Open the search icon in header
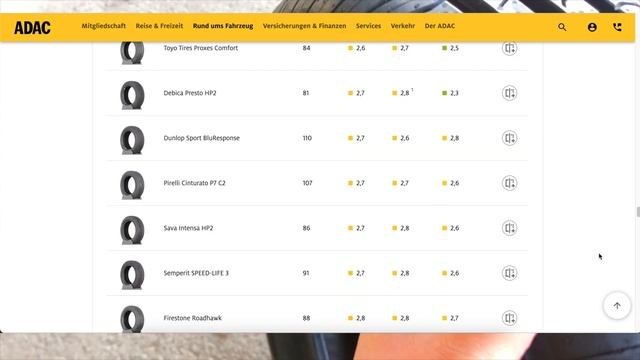This screenshot has width=640, height=360. point(562,27)
